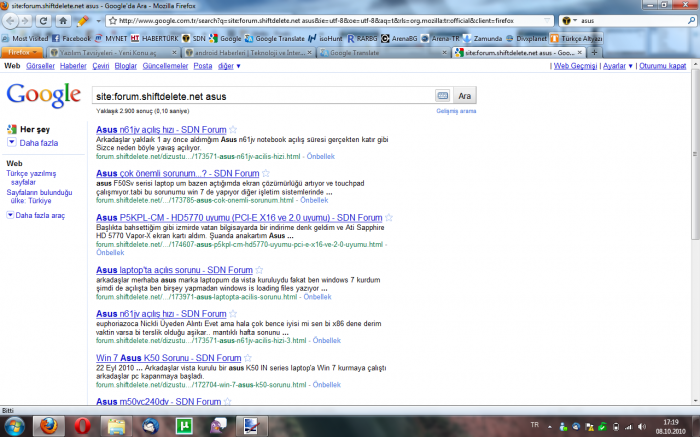Open the Windows Start orb
This screenshot has height=437, width=700.
pyautogui.click(x=14, y=426)
